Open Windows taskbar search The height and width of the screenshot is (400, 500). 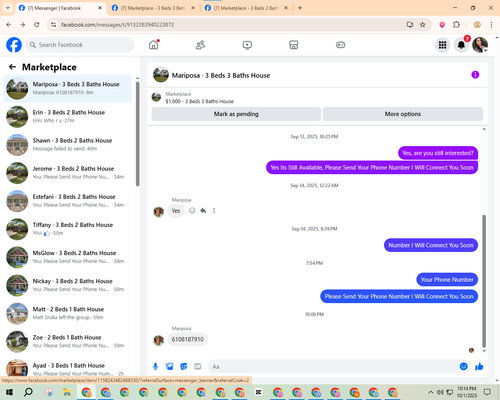[28, 392]
